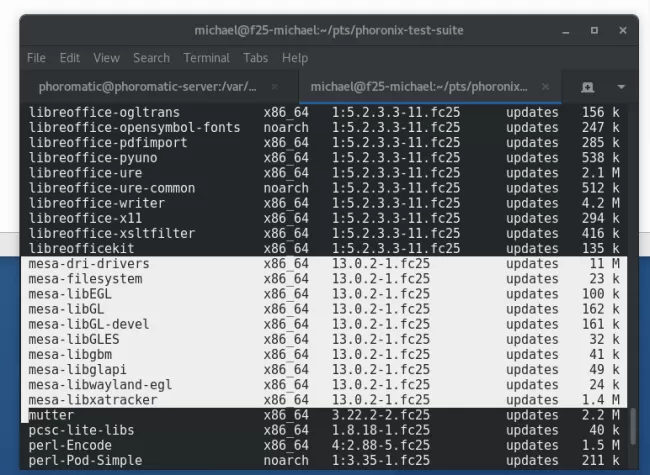Click version 1.8.18-1.fc25 text

click(381, 430)
